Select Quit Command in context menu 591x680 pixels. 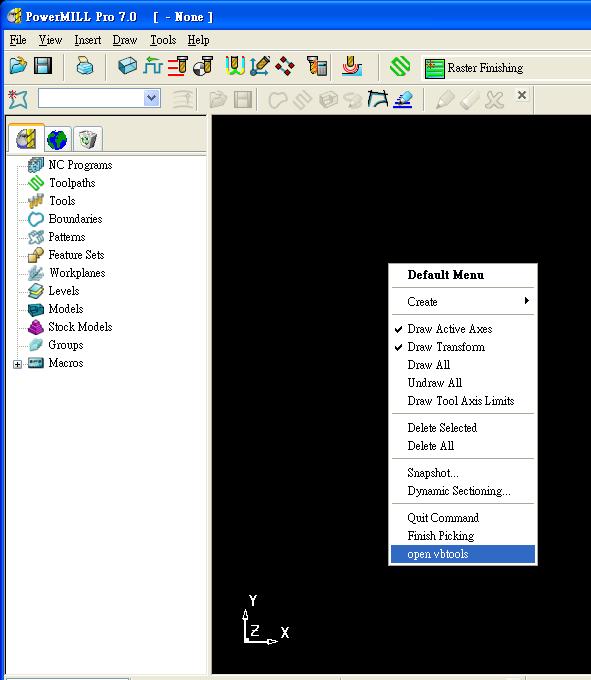pos(463,518)
